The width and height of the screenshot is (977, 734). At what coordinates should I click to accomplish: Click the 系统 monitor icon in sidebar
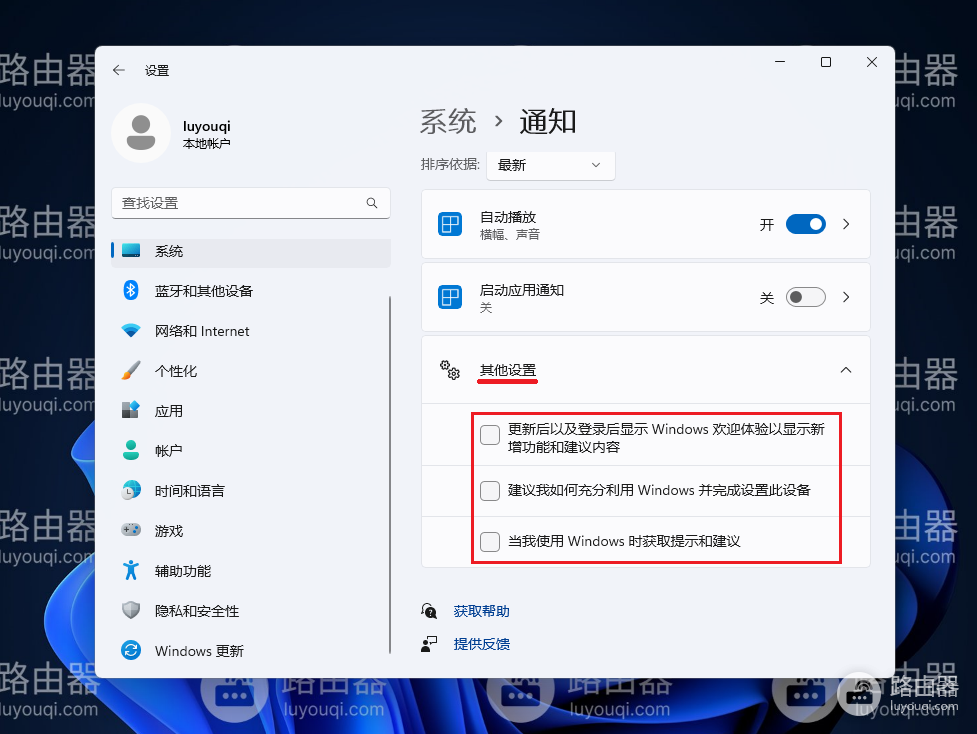pos(131,250)
